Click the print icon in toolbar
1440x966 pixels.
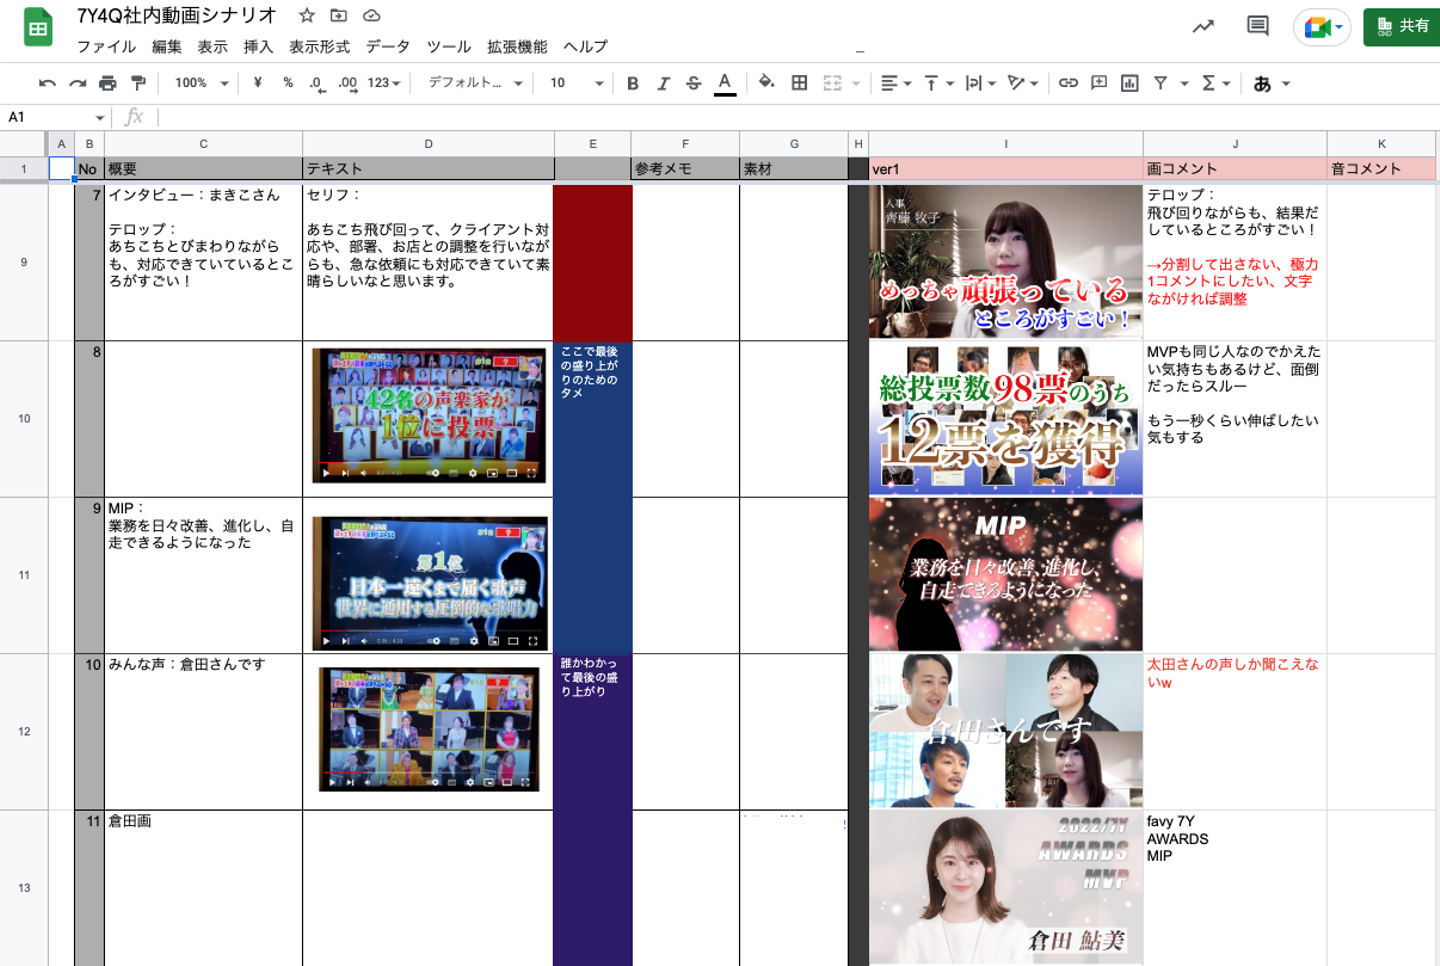pos(108,83)
